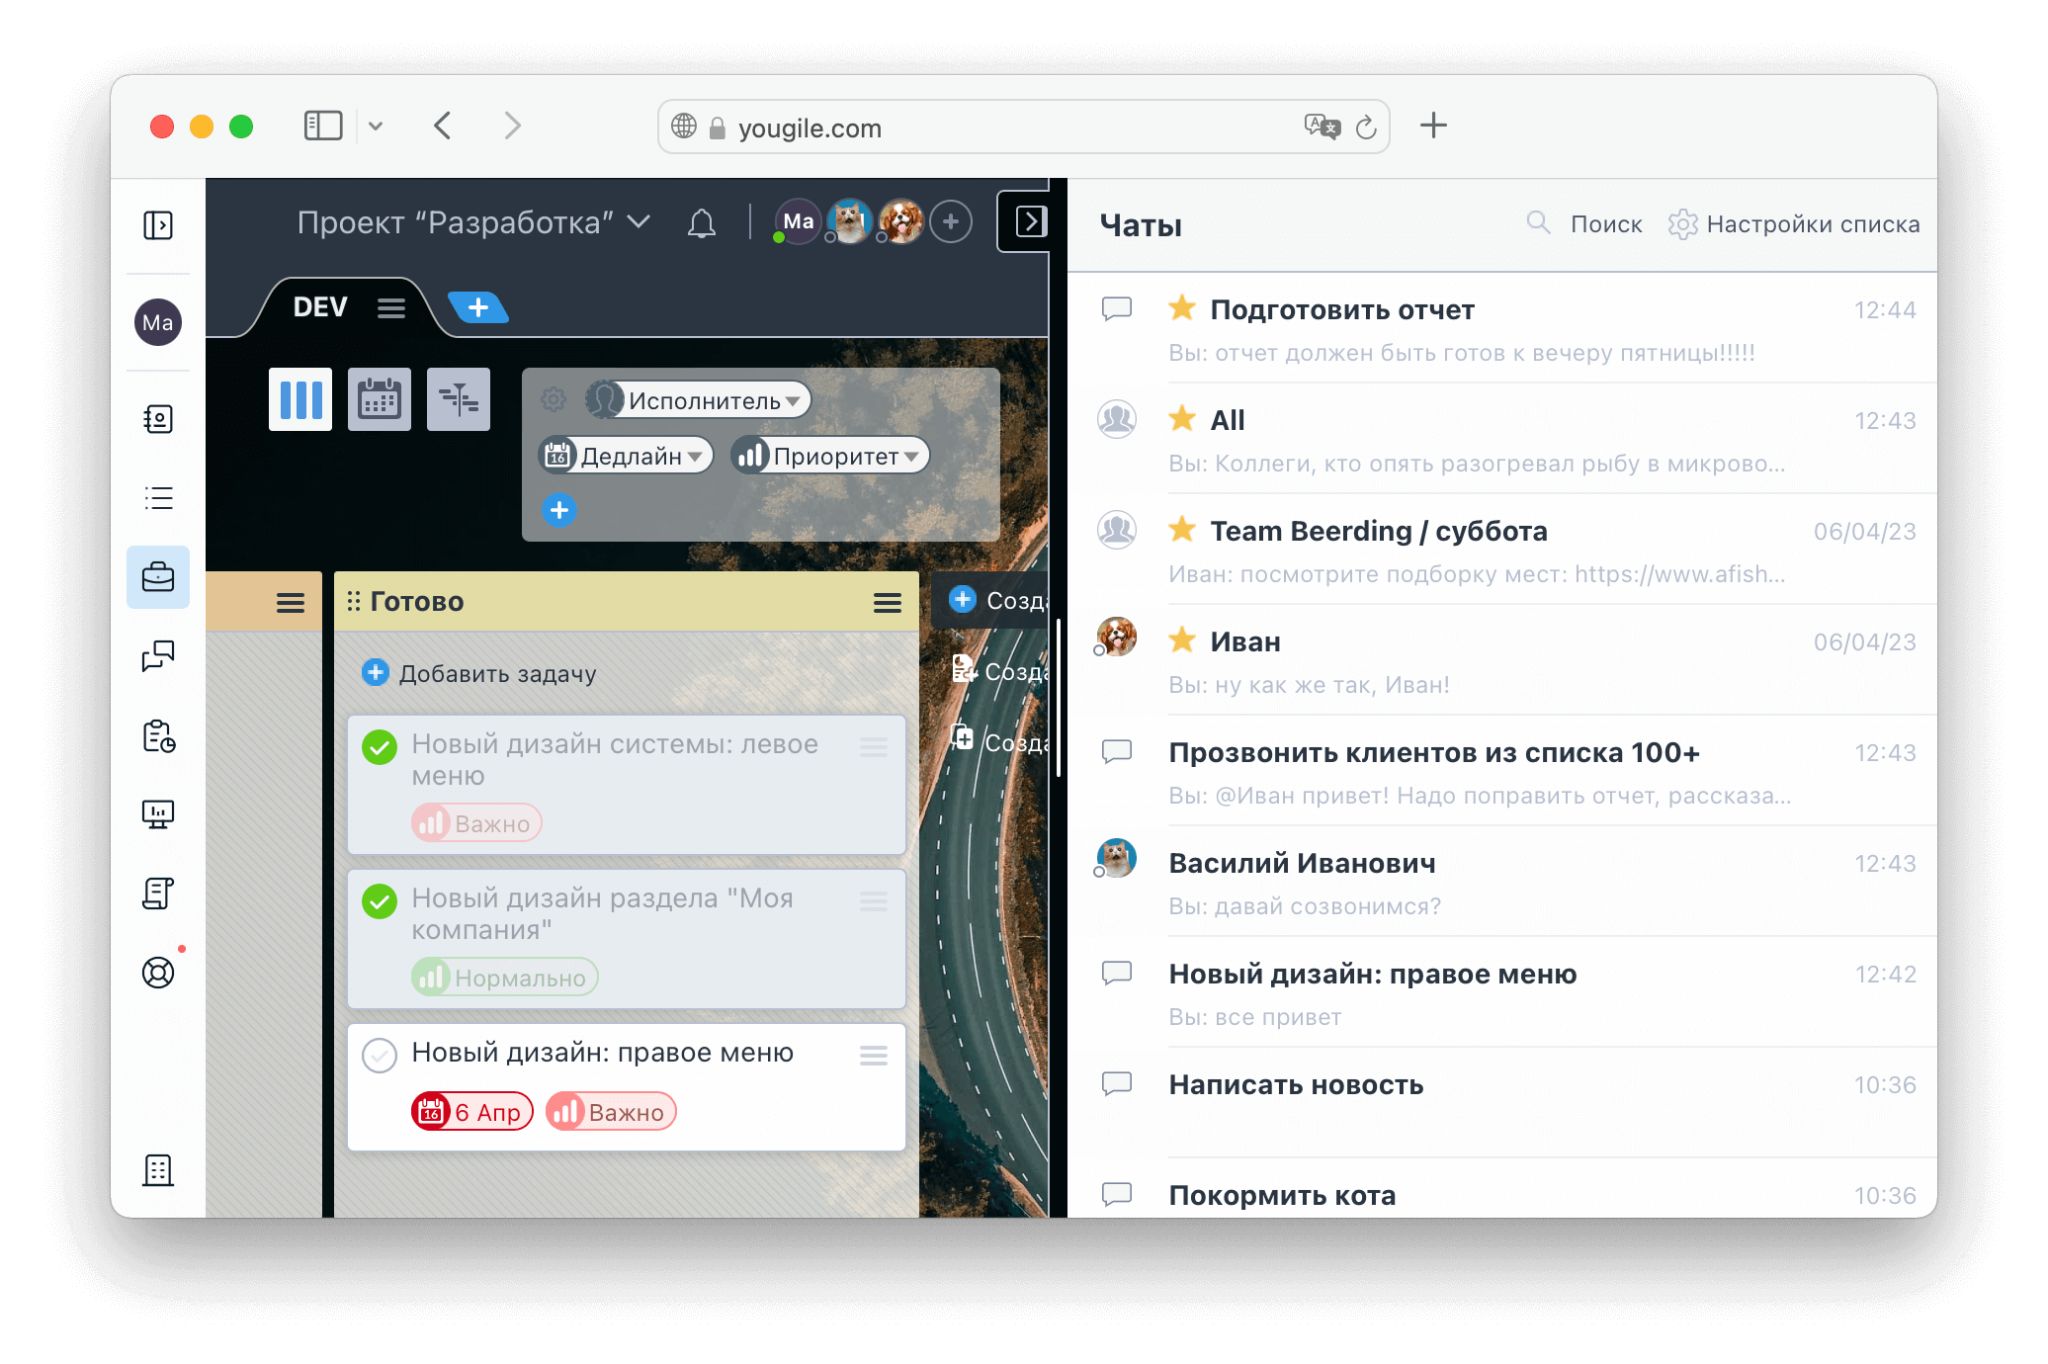Viewport: 2048px width, 1364px height.
Task: Mark "Новый дизайн: правое меню" task complete
Action: [x=380, y=1055]
